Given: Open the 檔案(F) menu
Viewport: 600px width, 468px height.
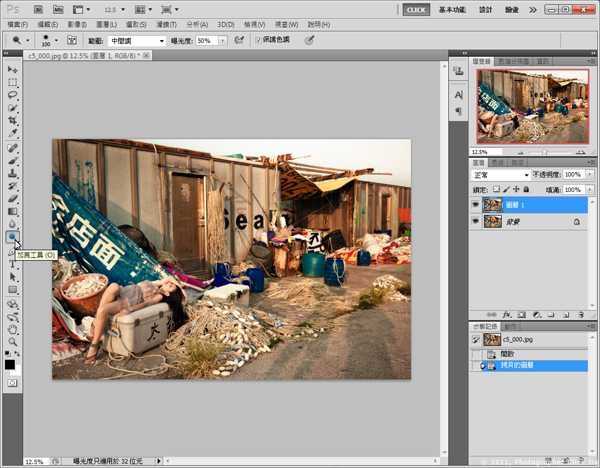Looking at the screenshot, I should tap(20, 23).
